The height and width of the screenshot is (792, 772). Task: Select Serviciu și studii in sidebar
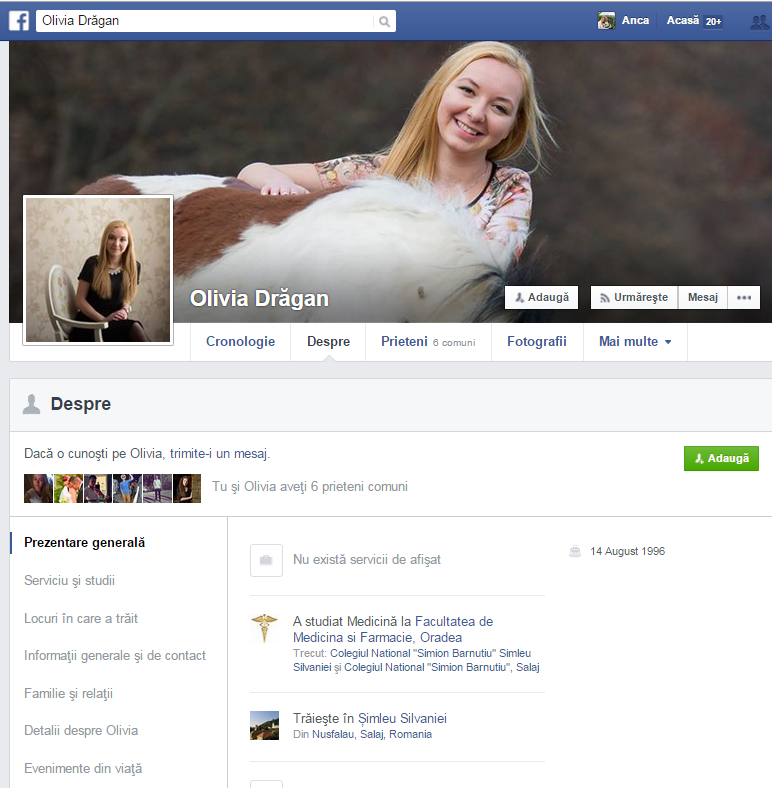coord(76,581)
